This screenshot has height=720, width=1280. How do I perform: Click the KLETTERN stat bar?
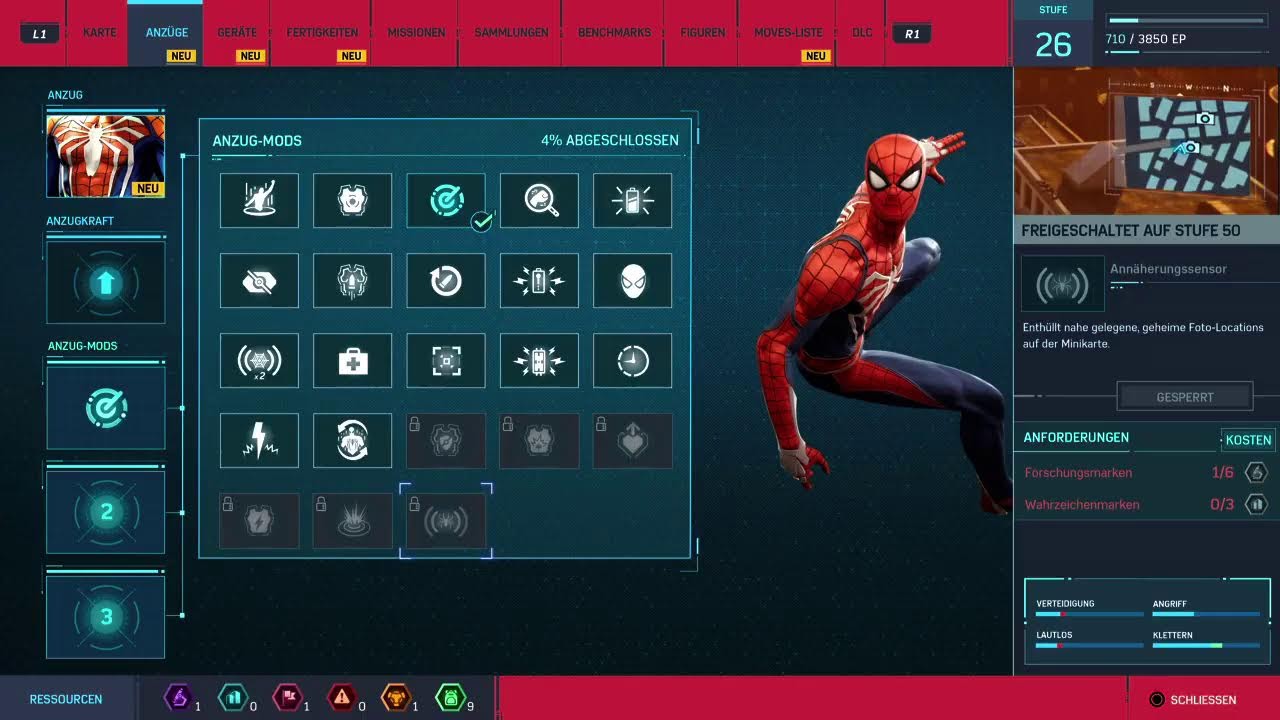(1206, 646)
